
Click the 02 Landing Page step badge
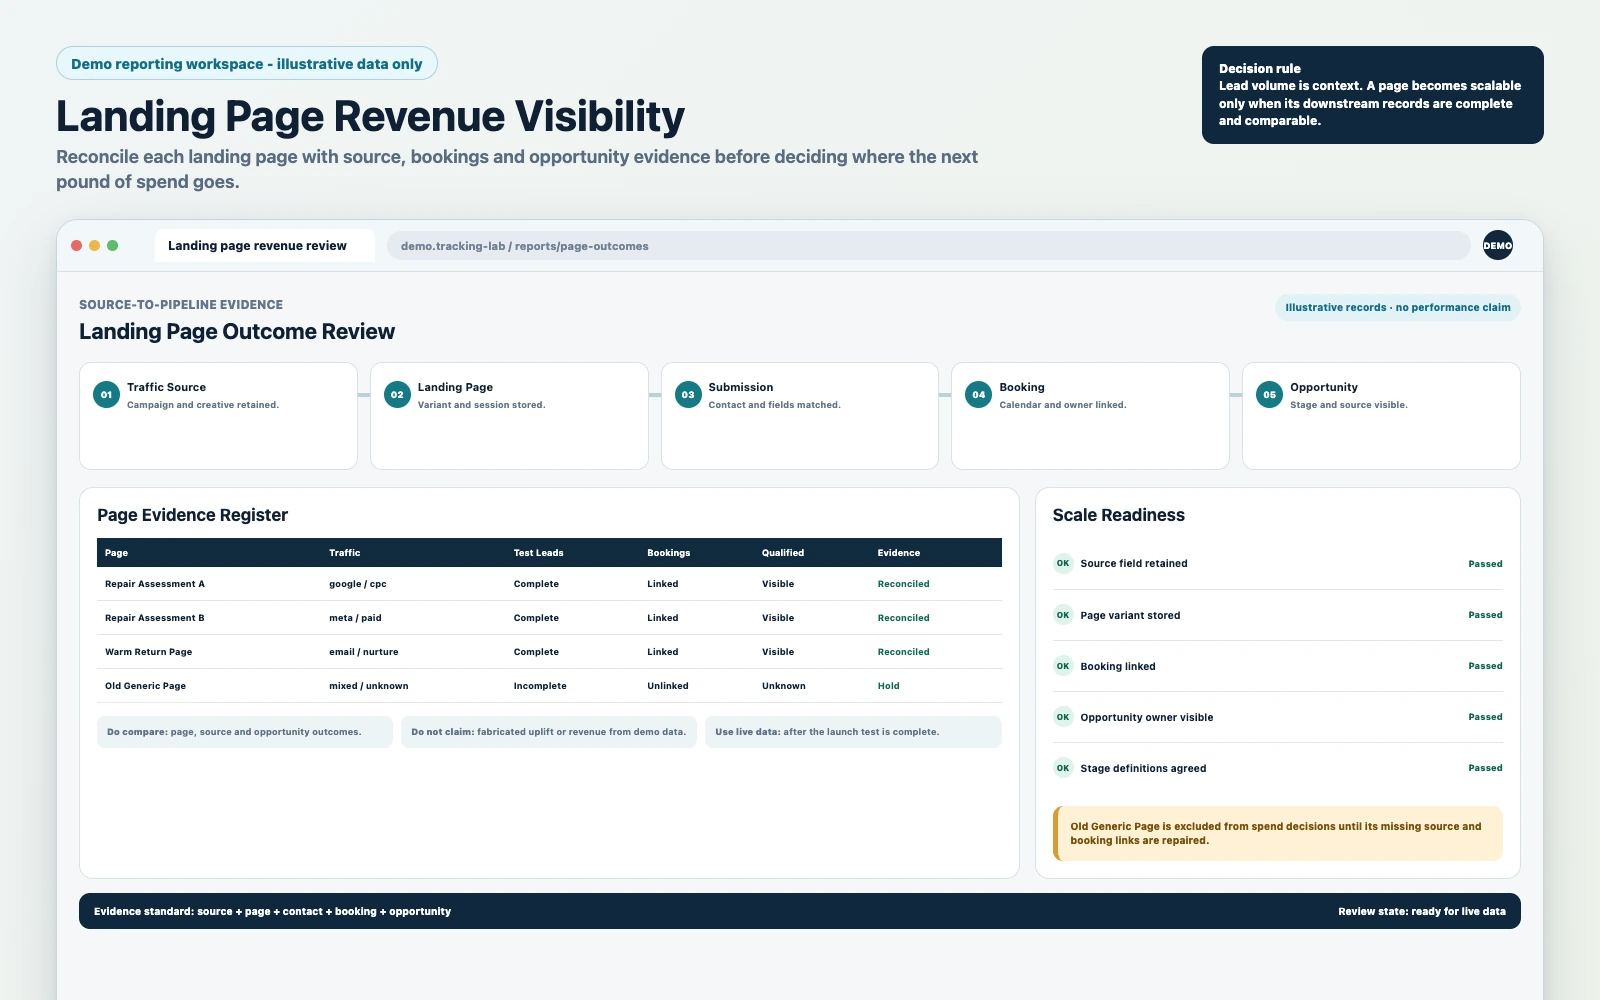point(397,394)
